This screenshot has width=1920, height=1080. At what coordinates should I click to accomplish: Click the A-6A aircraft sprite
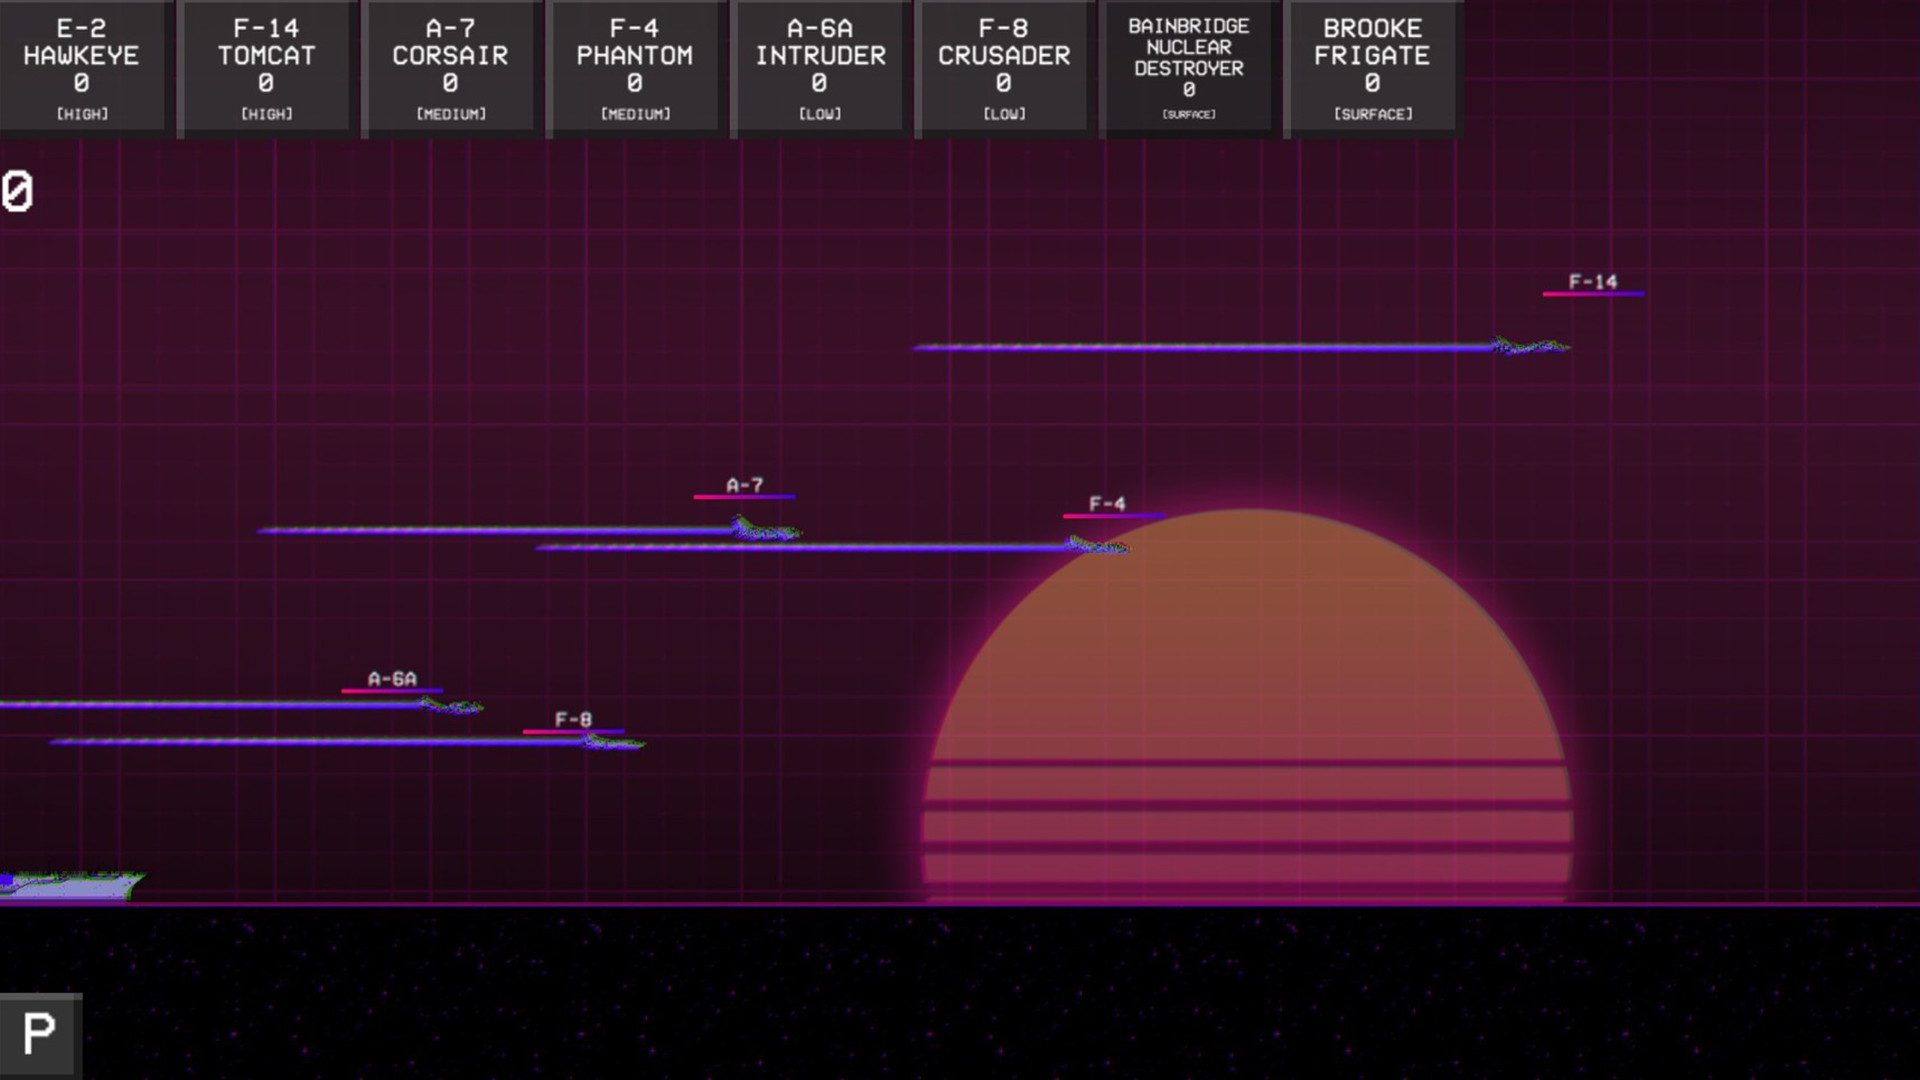(x=452, y=706)
